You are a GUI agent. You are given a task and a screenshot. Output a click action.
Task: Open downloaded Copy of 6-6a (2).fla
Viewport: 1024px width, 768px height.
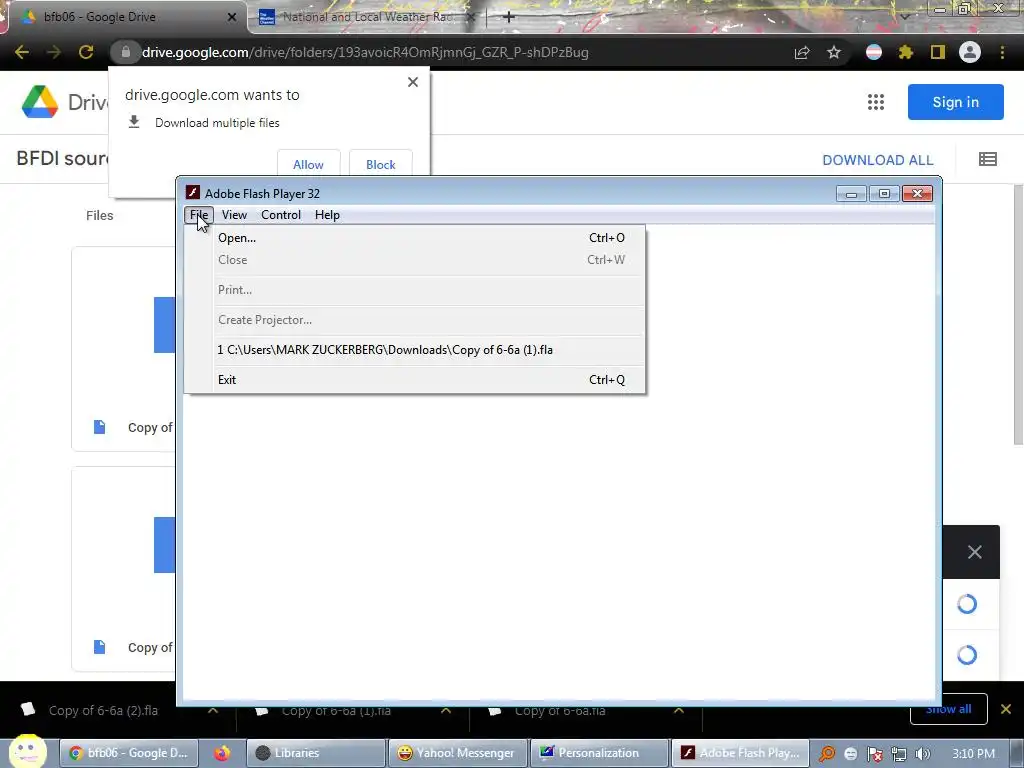(x=103, y=711)
